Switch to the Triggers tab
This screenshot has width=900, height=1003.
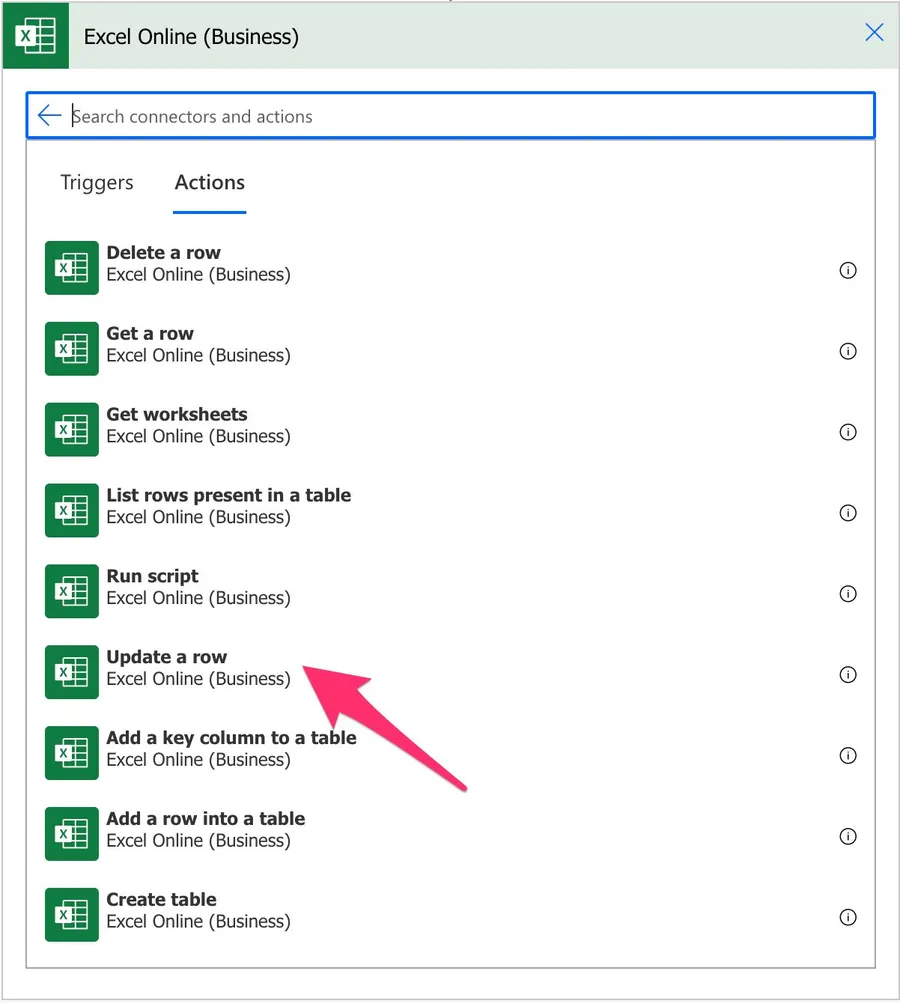(97, 183)
